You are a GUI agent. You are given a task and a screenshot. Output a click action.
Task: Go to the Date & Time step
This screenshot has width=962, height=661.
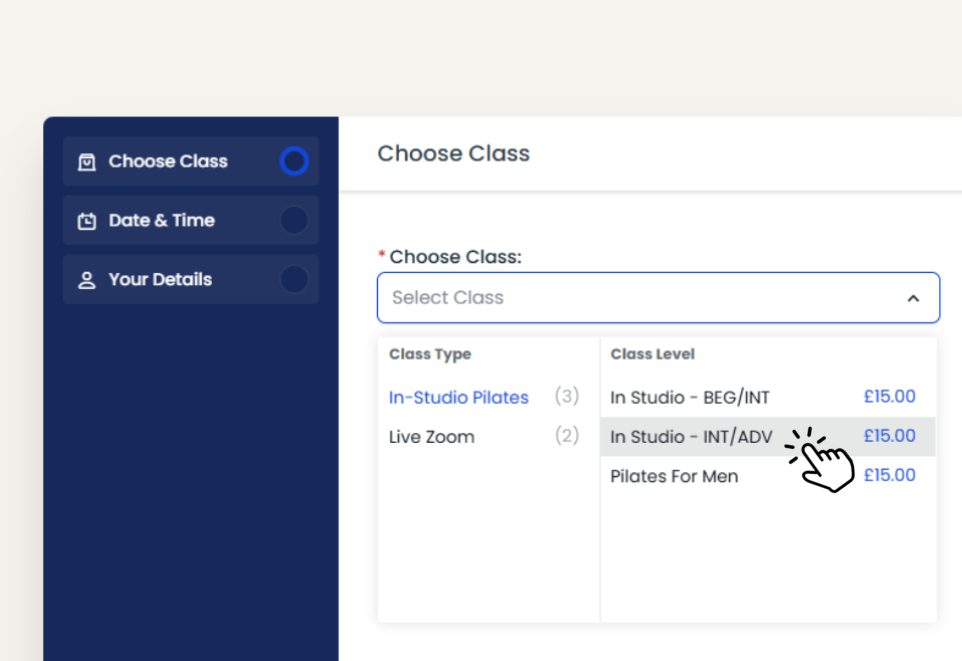click(162, 221)
